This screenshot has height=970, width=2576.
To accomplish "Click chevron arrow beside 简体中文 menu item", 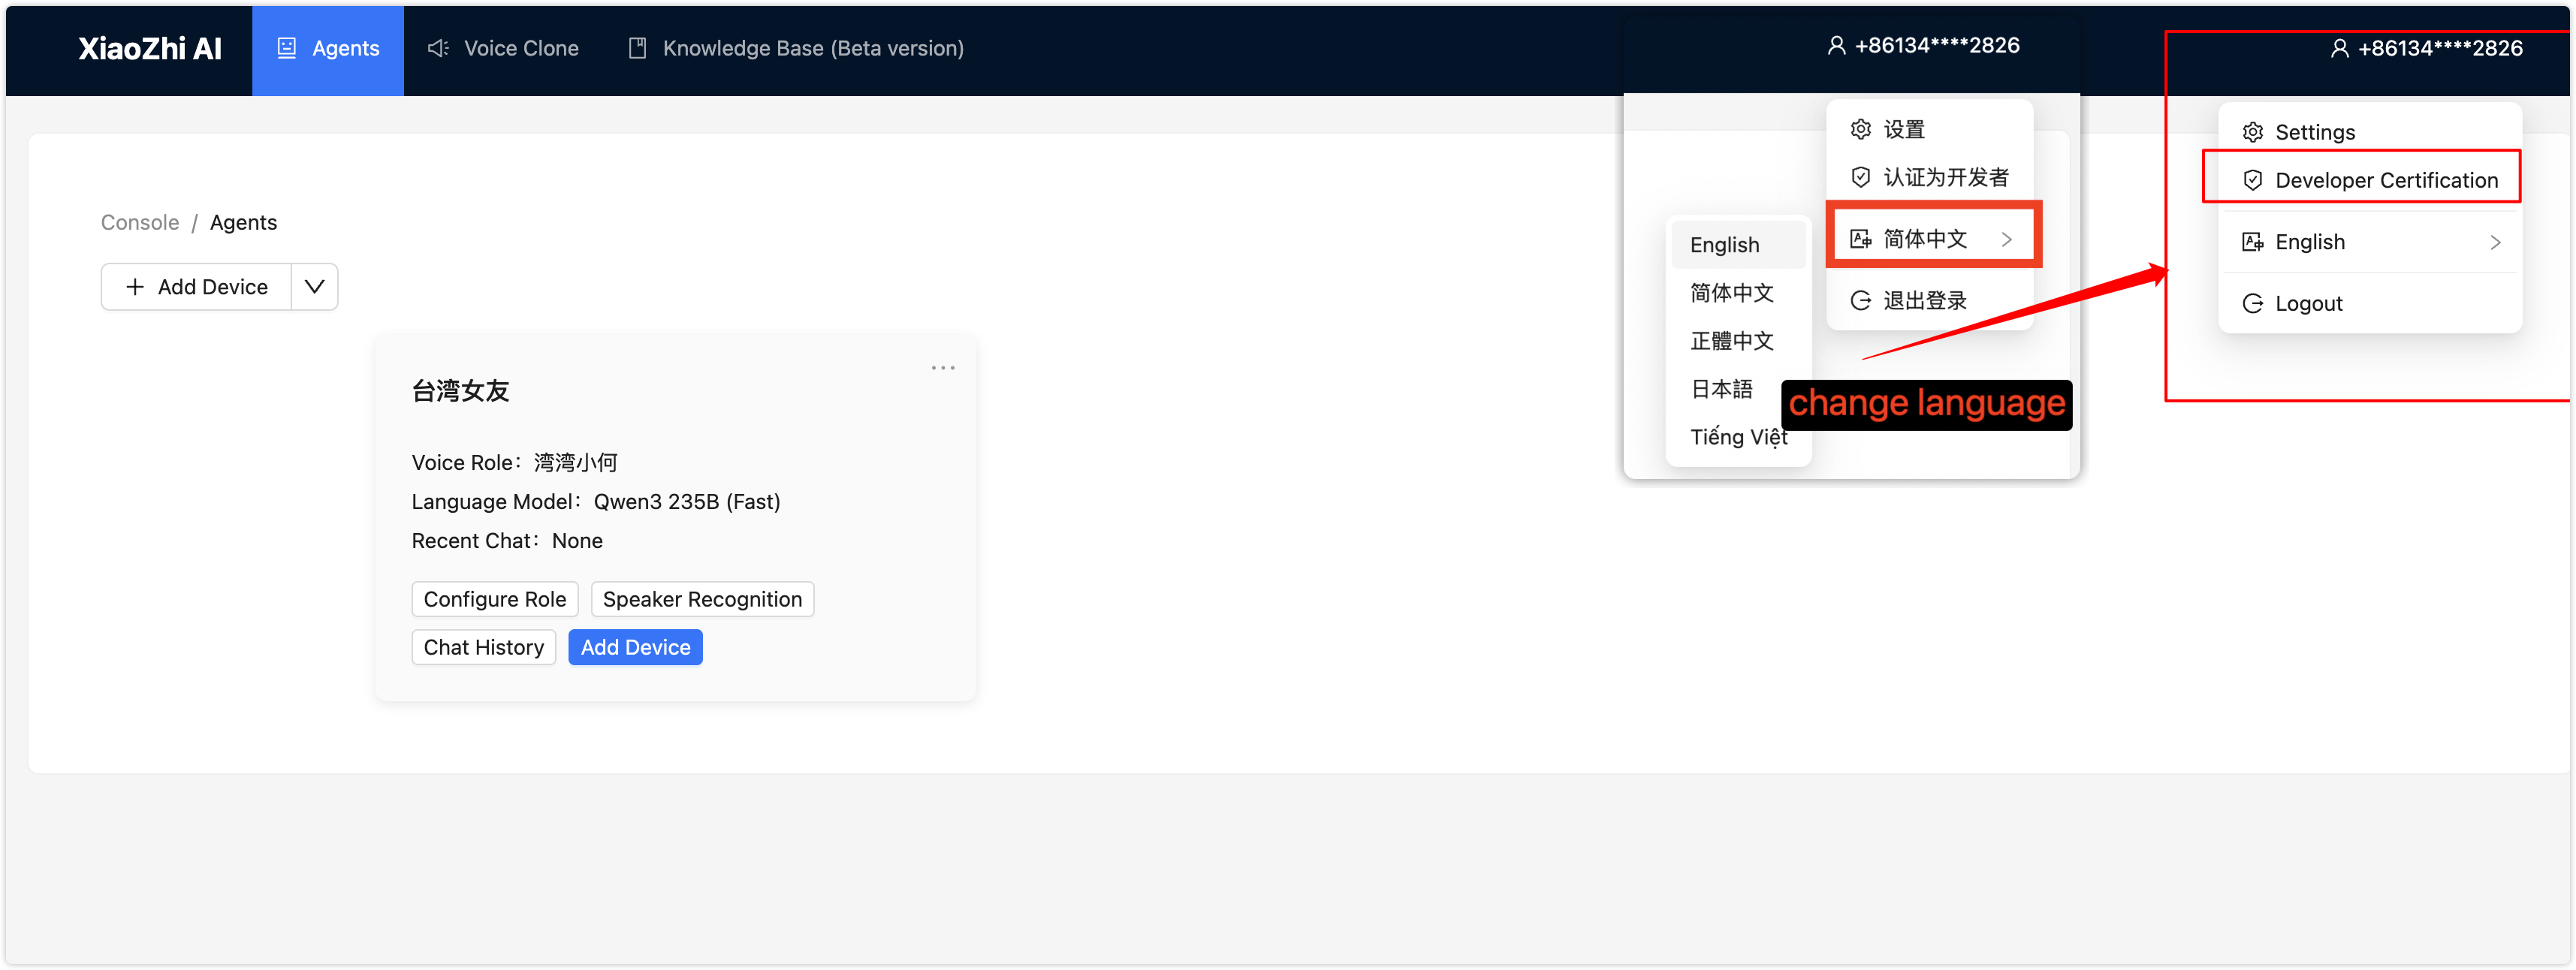I will (x=2006, y=239).
